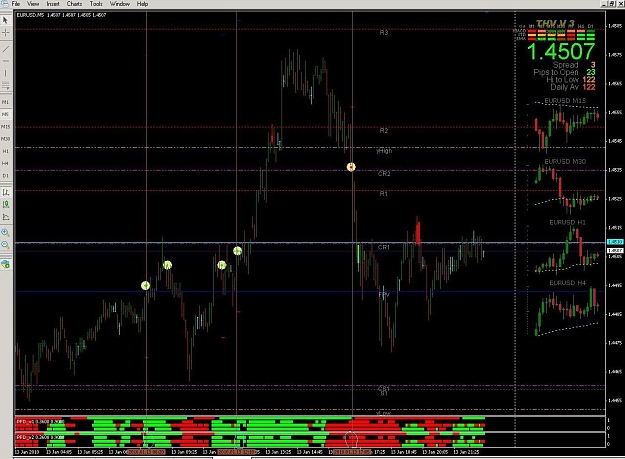Click the 13 Jan 20:05 time label
Viewport: 625px width, 459px height.
point(435,452)
